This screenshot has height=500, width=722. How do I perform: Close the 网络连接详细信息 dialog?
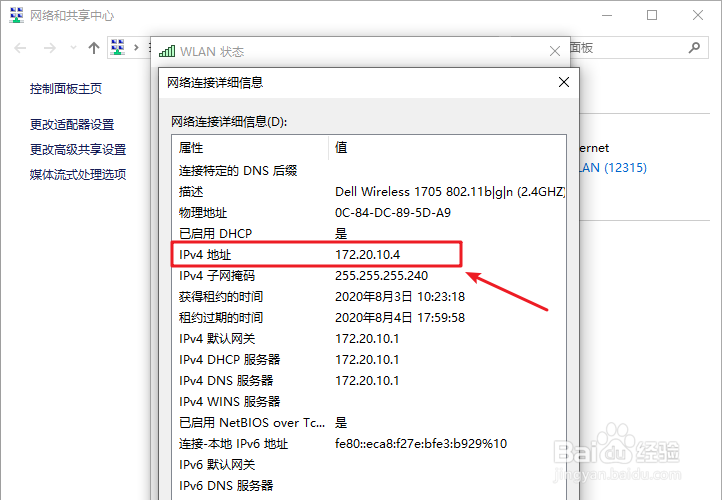(564, 82)
